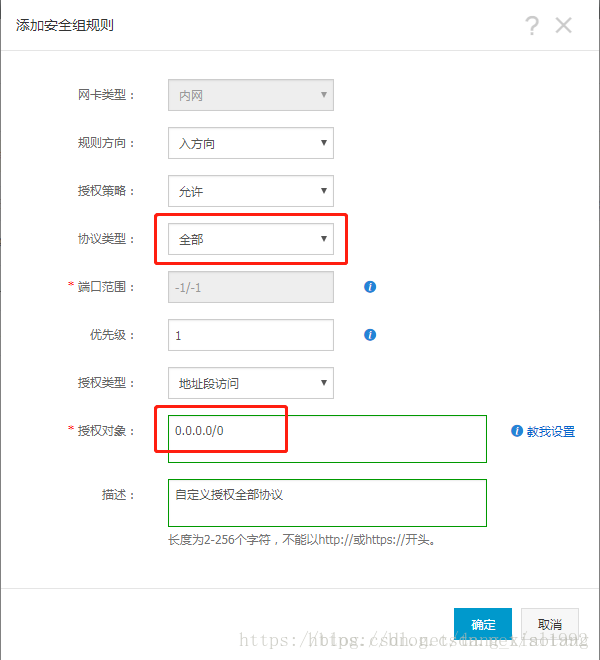The width and height of the screenshot is (600, 660).
Task: Click the 描述 text area
Action: tap(328, 503)
